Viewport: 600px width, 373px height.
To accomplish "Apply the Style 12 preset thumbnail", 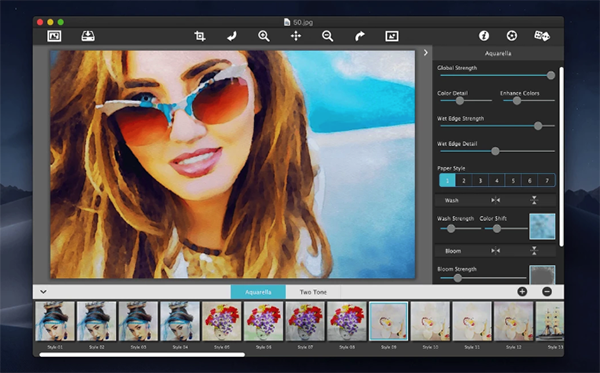I will click(x=514, y=321).
